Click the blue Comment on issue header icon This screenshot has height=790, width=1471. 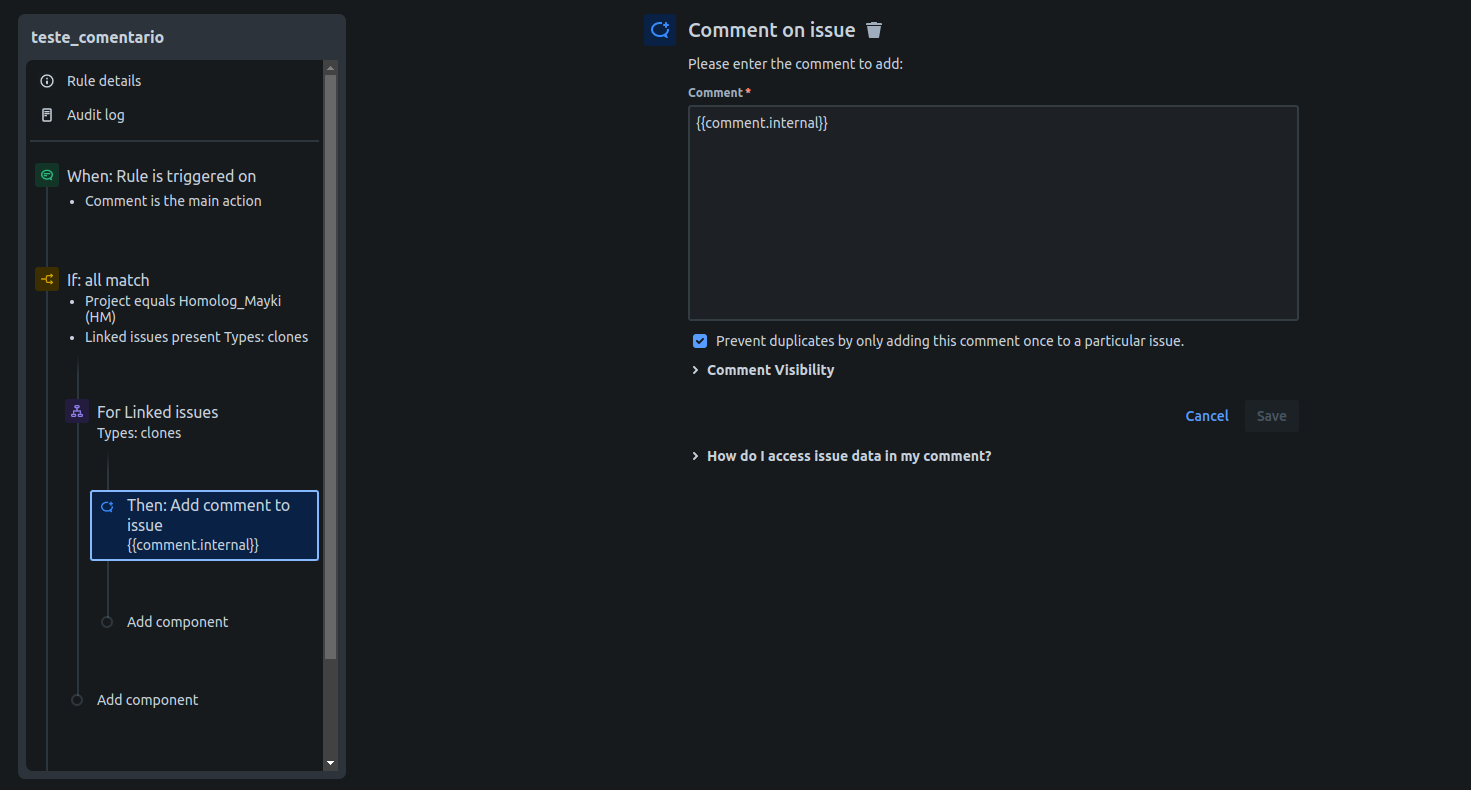coord(660,30)
